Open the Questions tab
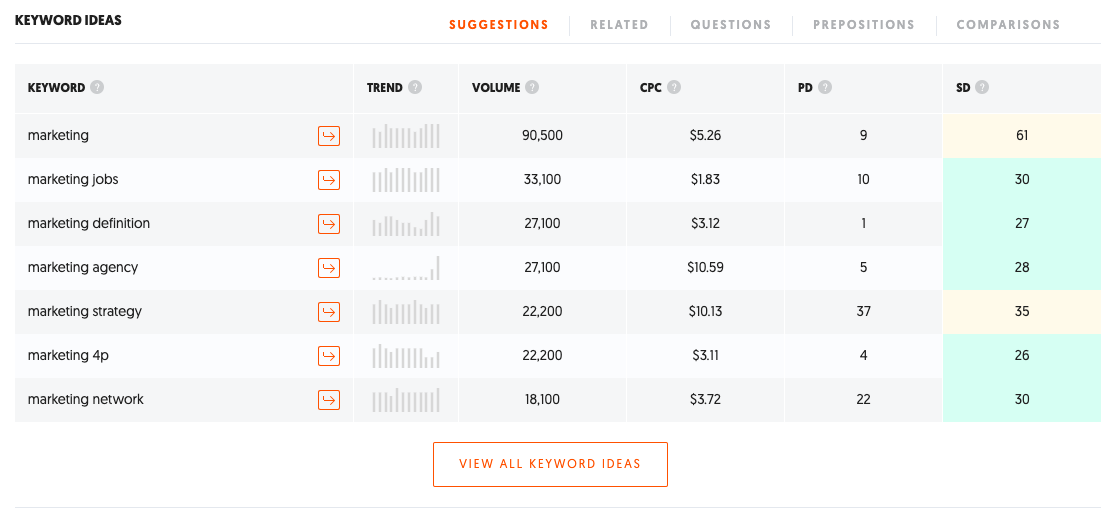1118x509 pixels. 731,25
